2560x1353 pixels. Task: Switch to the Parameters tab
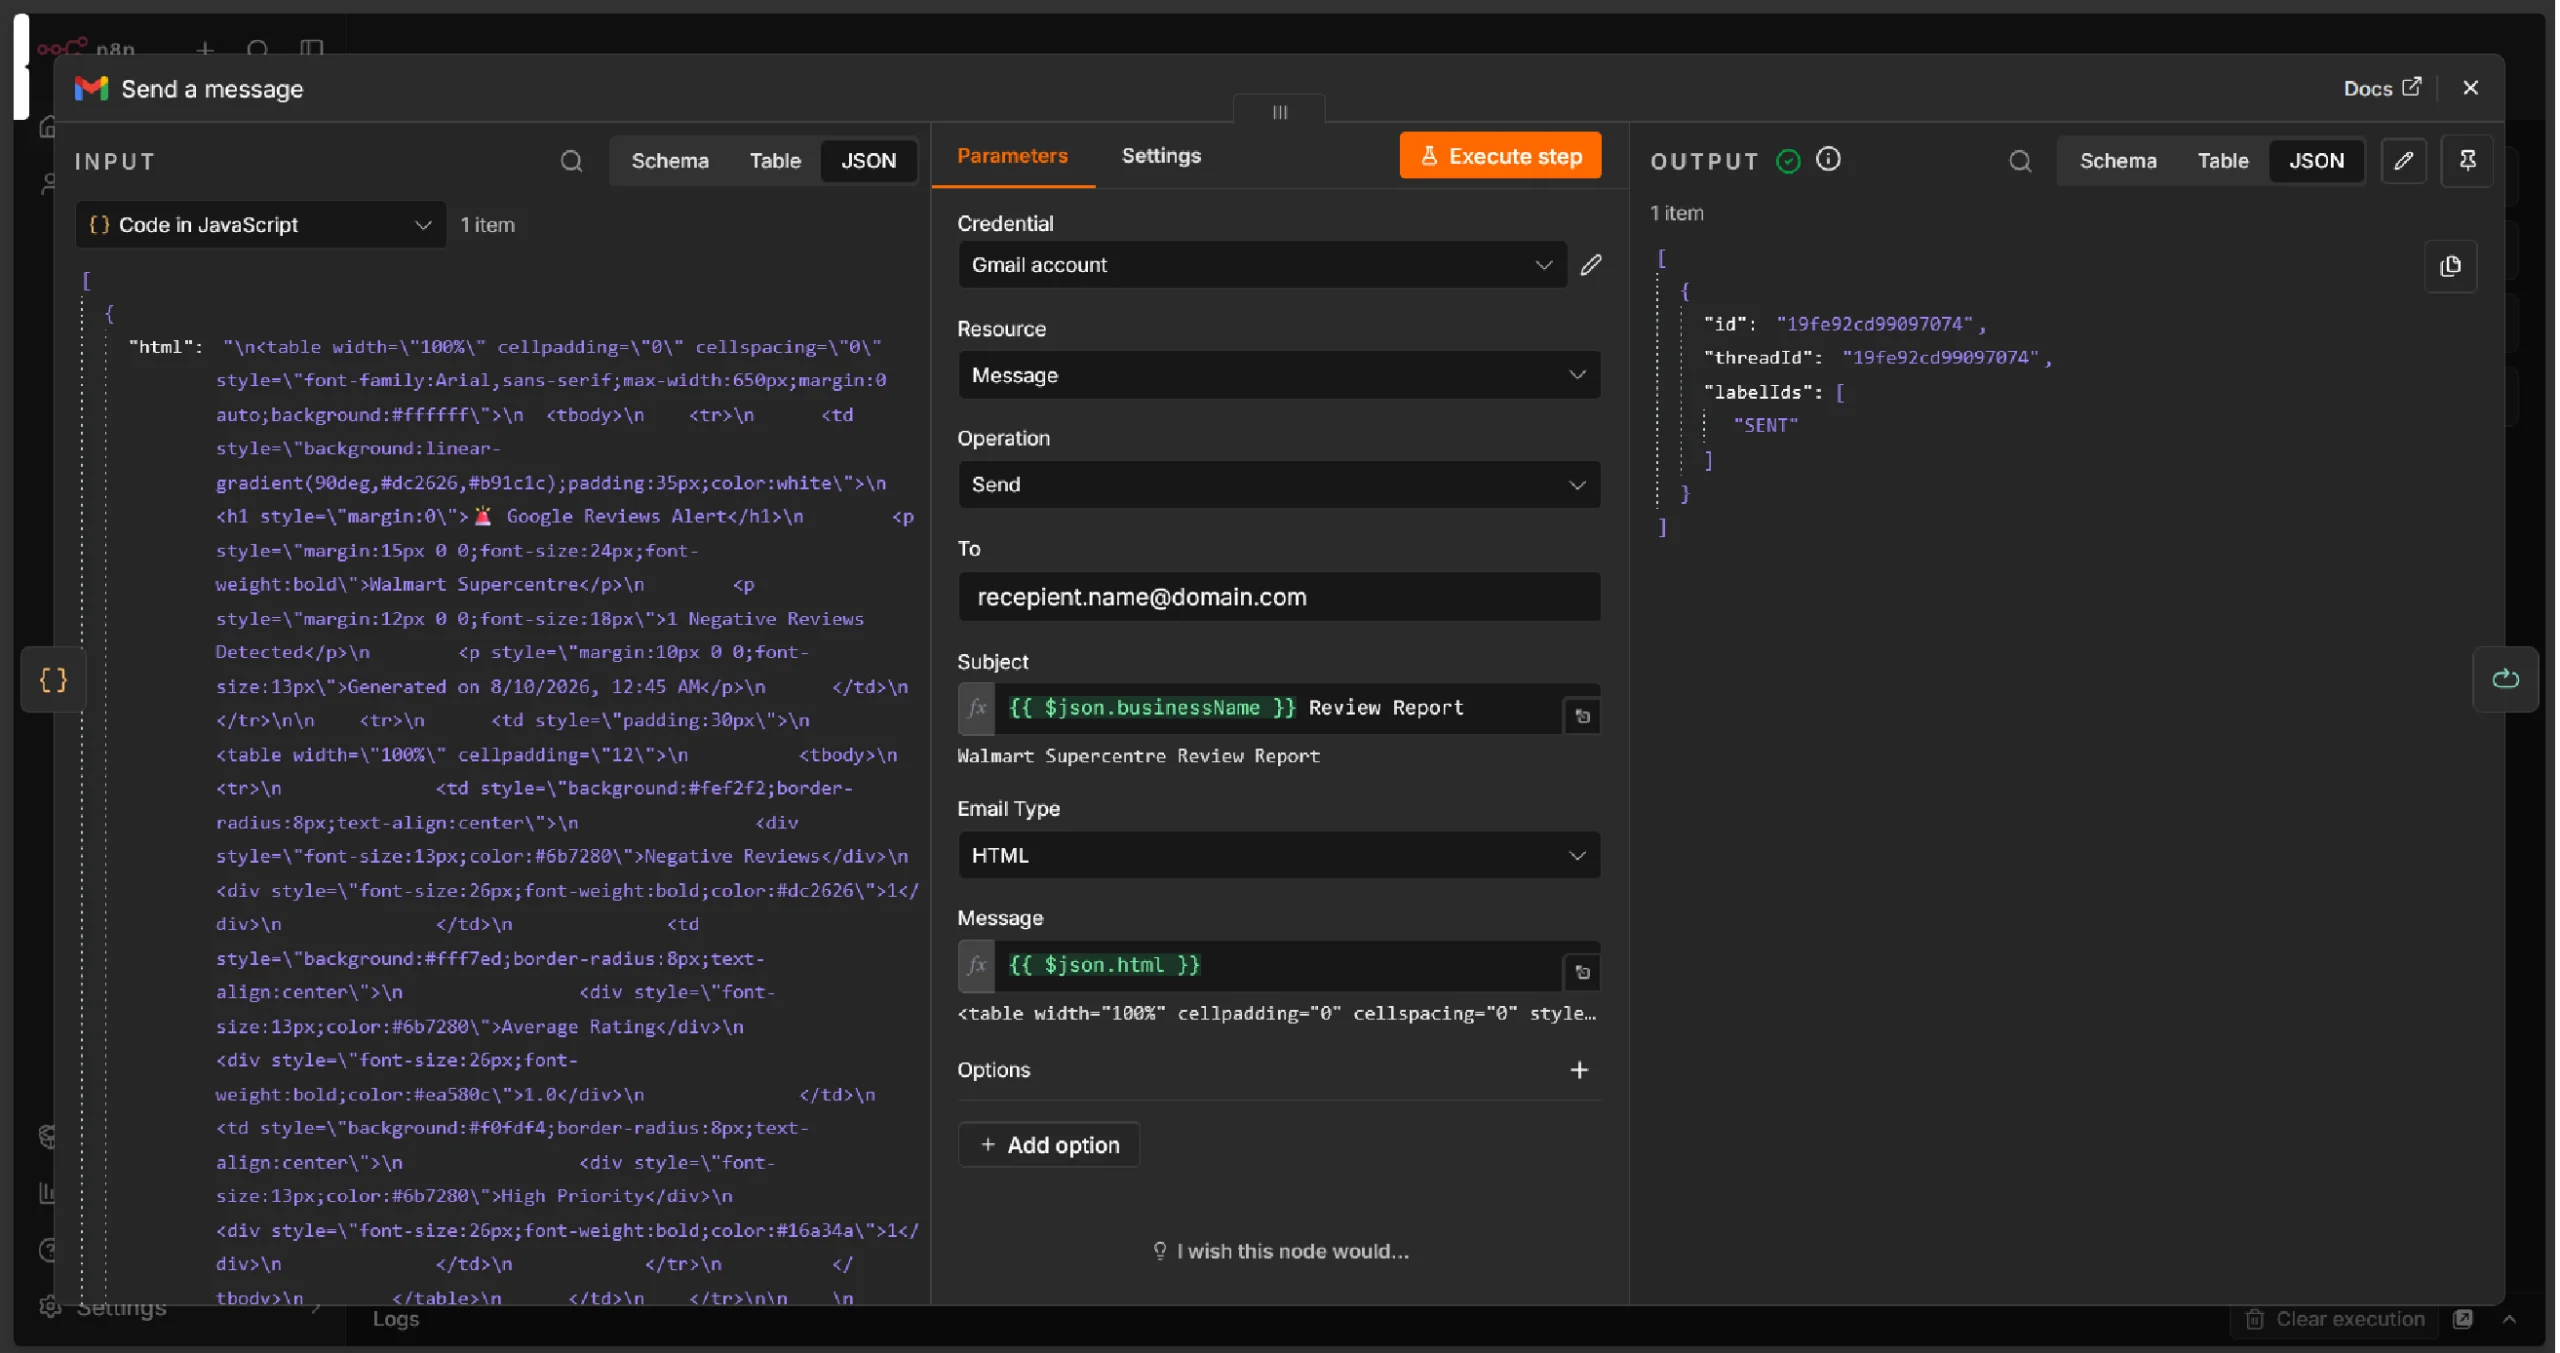(1012, 156)
